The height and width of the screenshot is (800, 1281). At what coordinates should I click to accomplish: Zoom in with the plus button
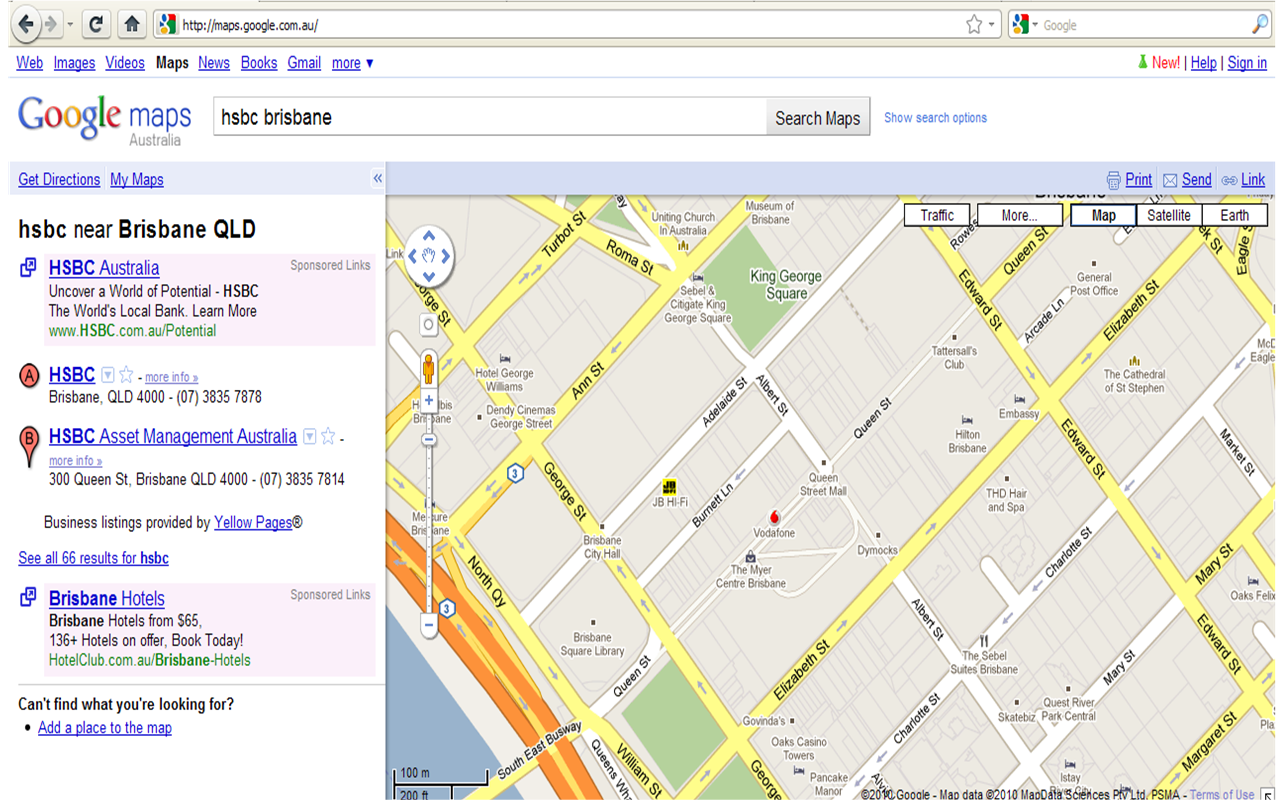click(429, 400)
